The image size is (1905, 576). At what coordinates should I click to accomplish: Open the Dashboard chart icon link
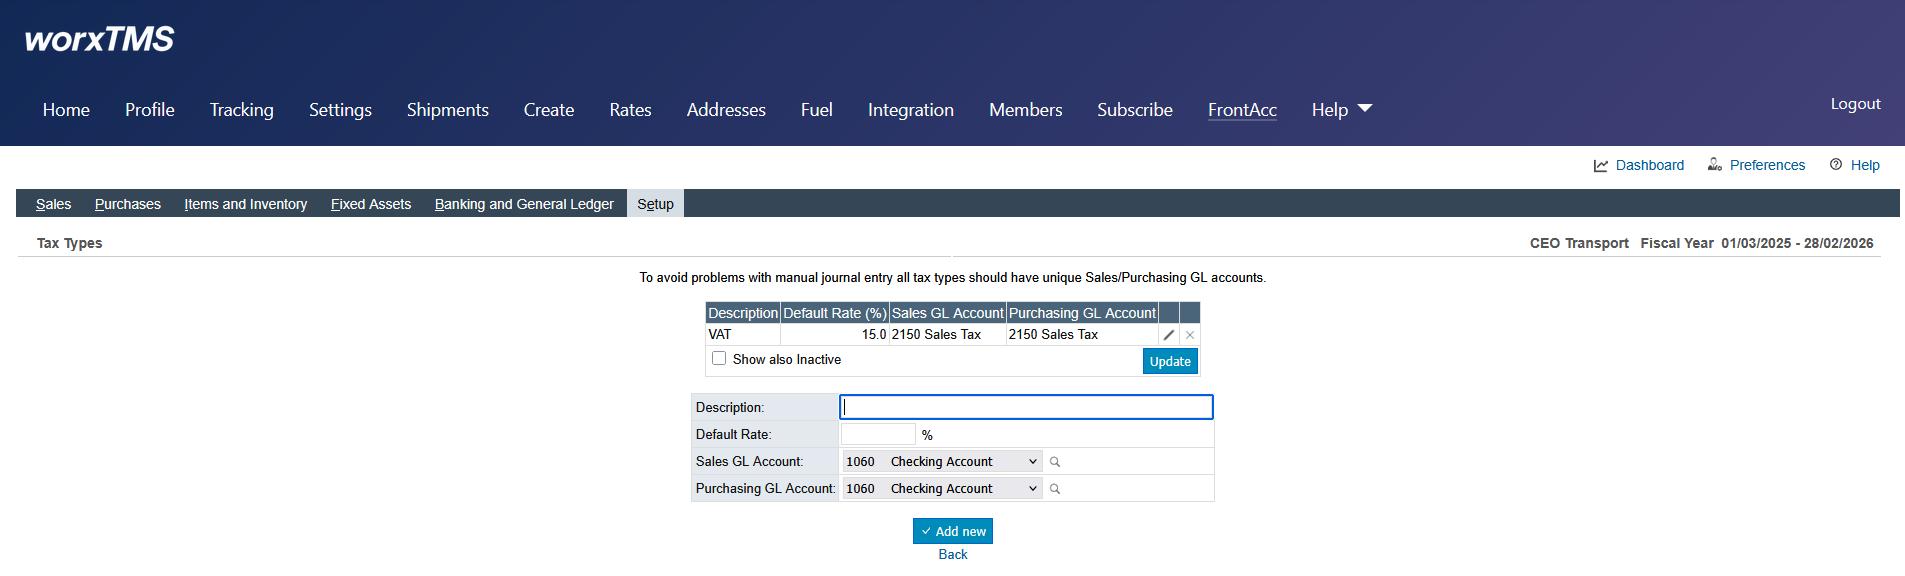pyautogui.click(x=1601, y=165)
